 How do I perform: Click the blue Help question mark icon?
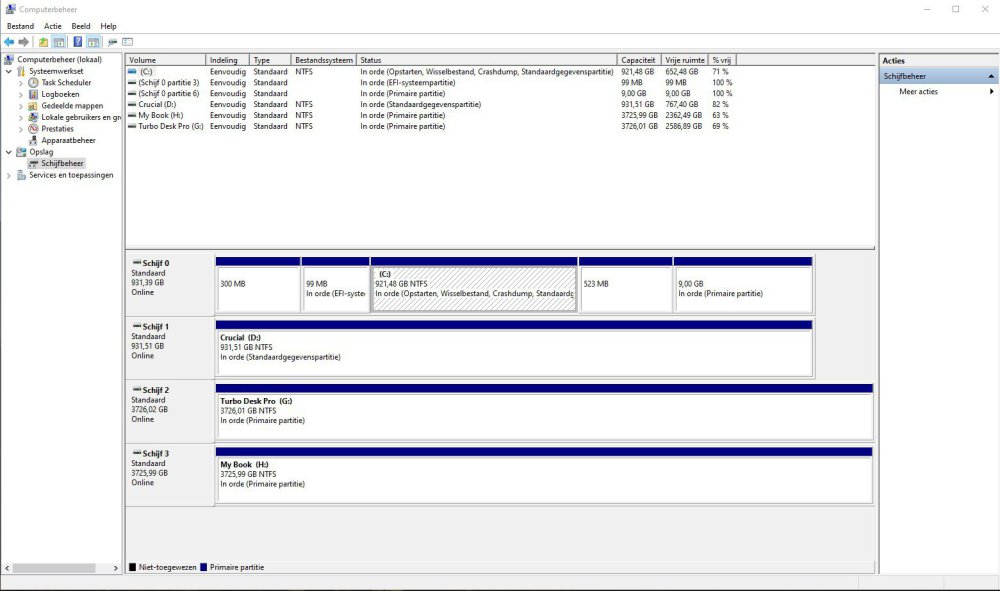pyautogui.click(x=77, y=42)
